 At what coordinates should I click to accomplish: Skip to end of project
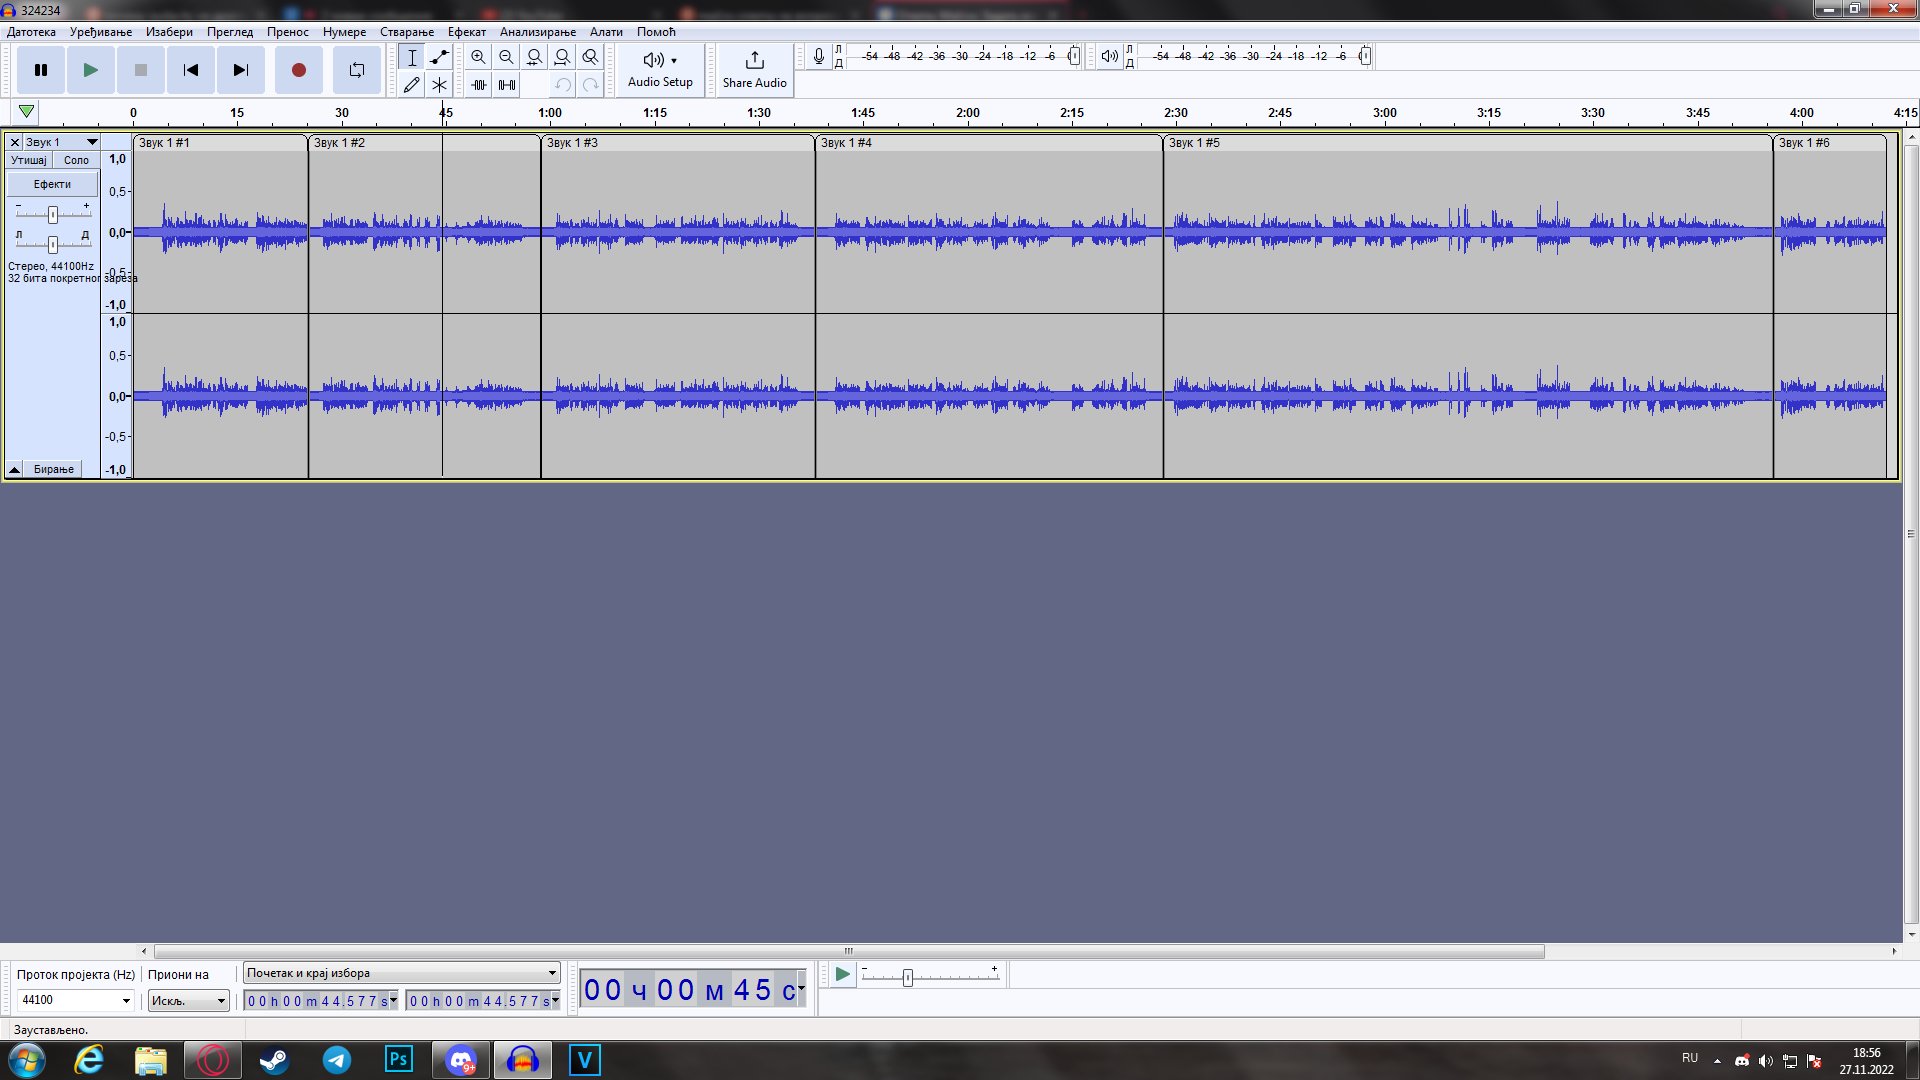pos(241,70)
